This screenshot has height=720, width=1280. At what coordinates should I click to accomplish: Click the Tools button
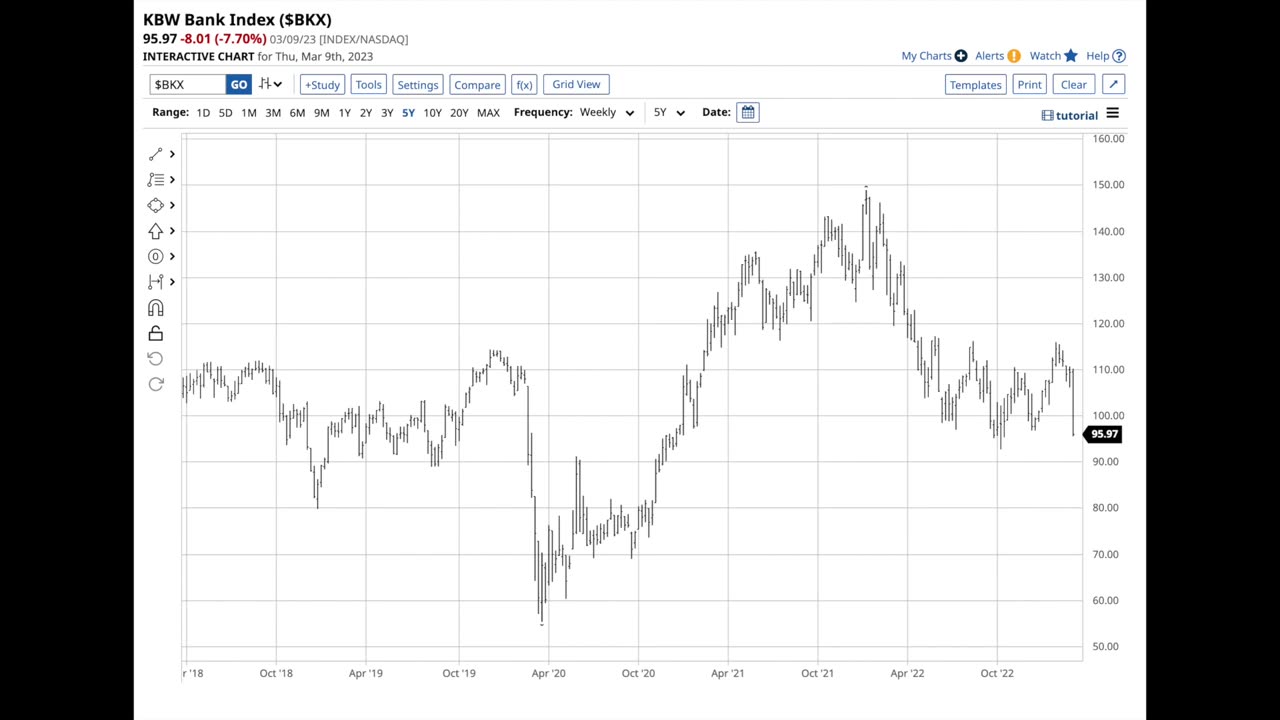(x=368, y=85)
